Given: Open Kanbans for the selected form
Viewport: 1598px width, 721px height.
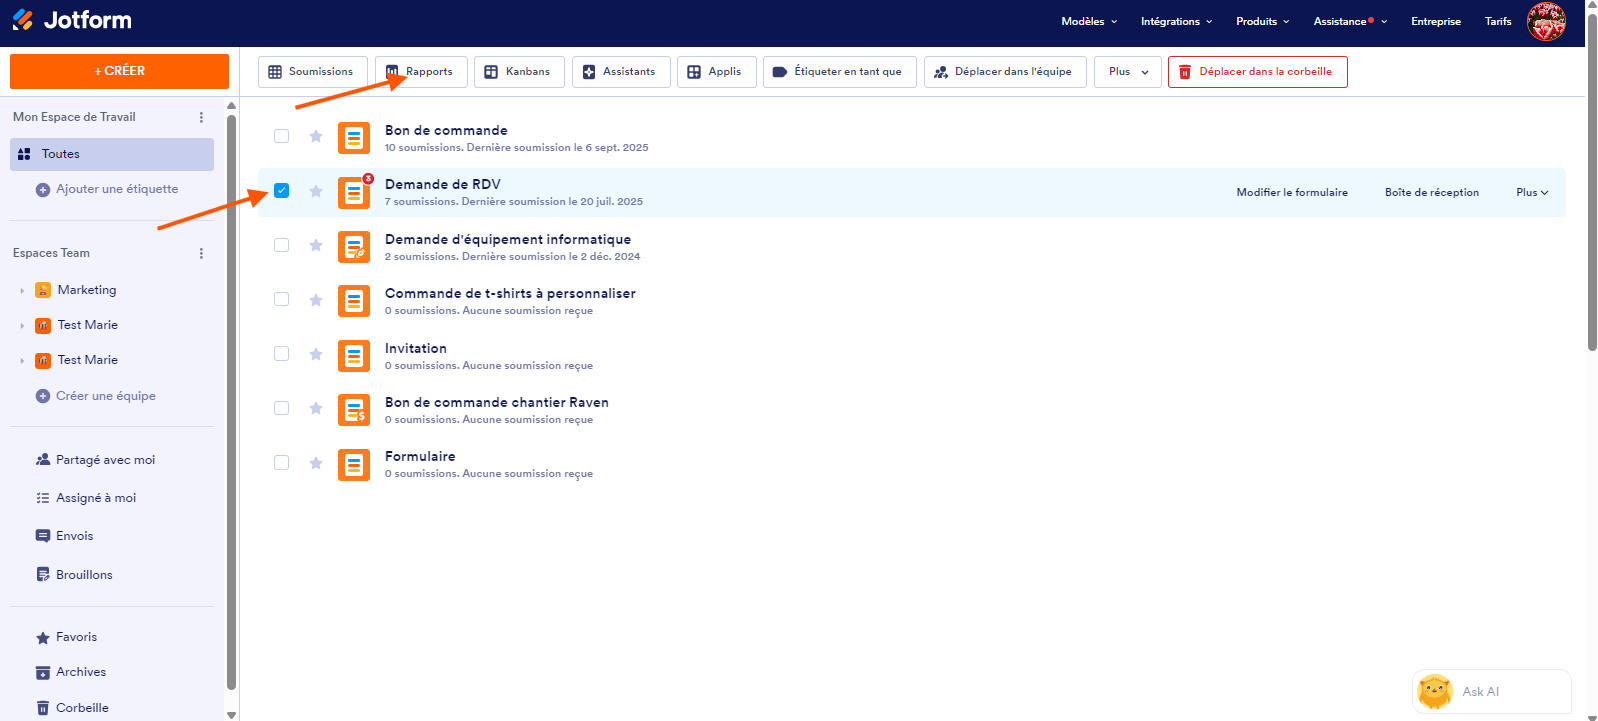Looking at the screenshot, I should [x=519, y=72].
